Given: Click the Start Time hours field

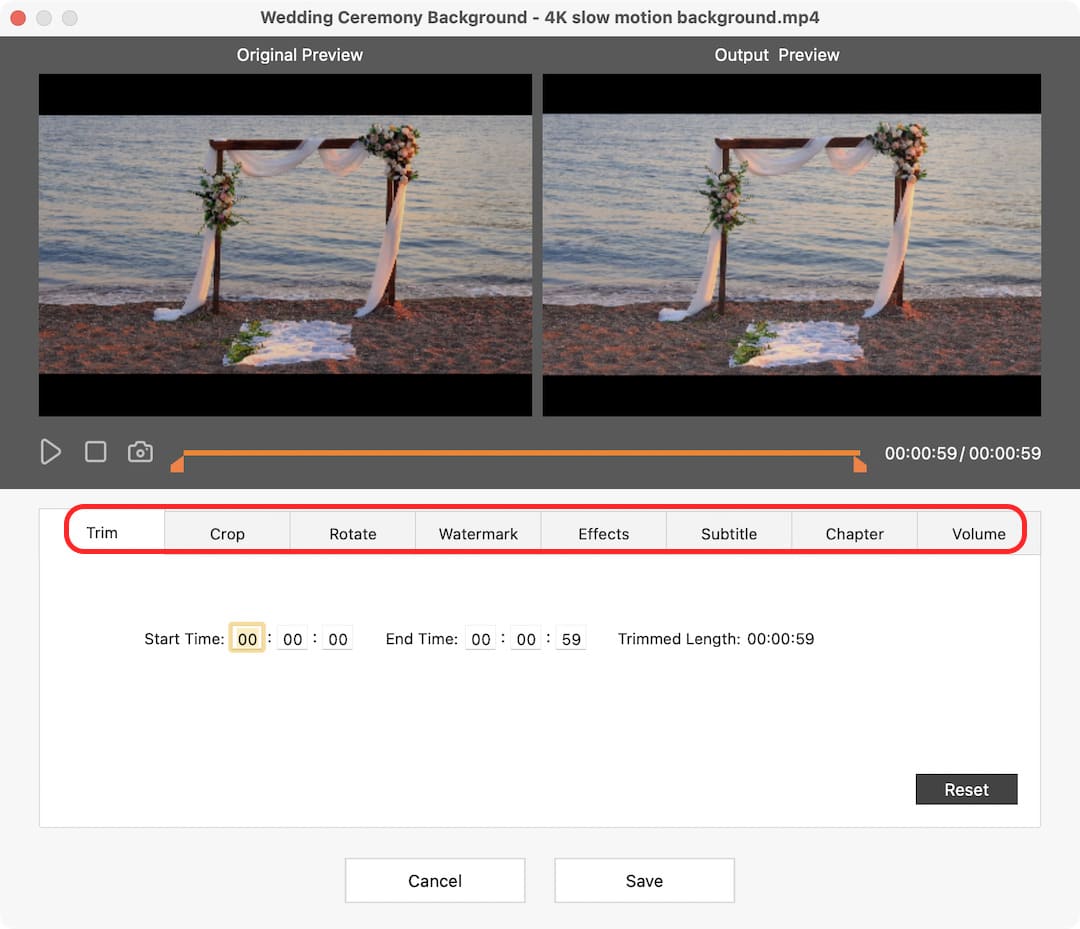Looking at the screenshot, I should pyautogui.click(x=247, y=639).
